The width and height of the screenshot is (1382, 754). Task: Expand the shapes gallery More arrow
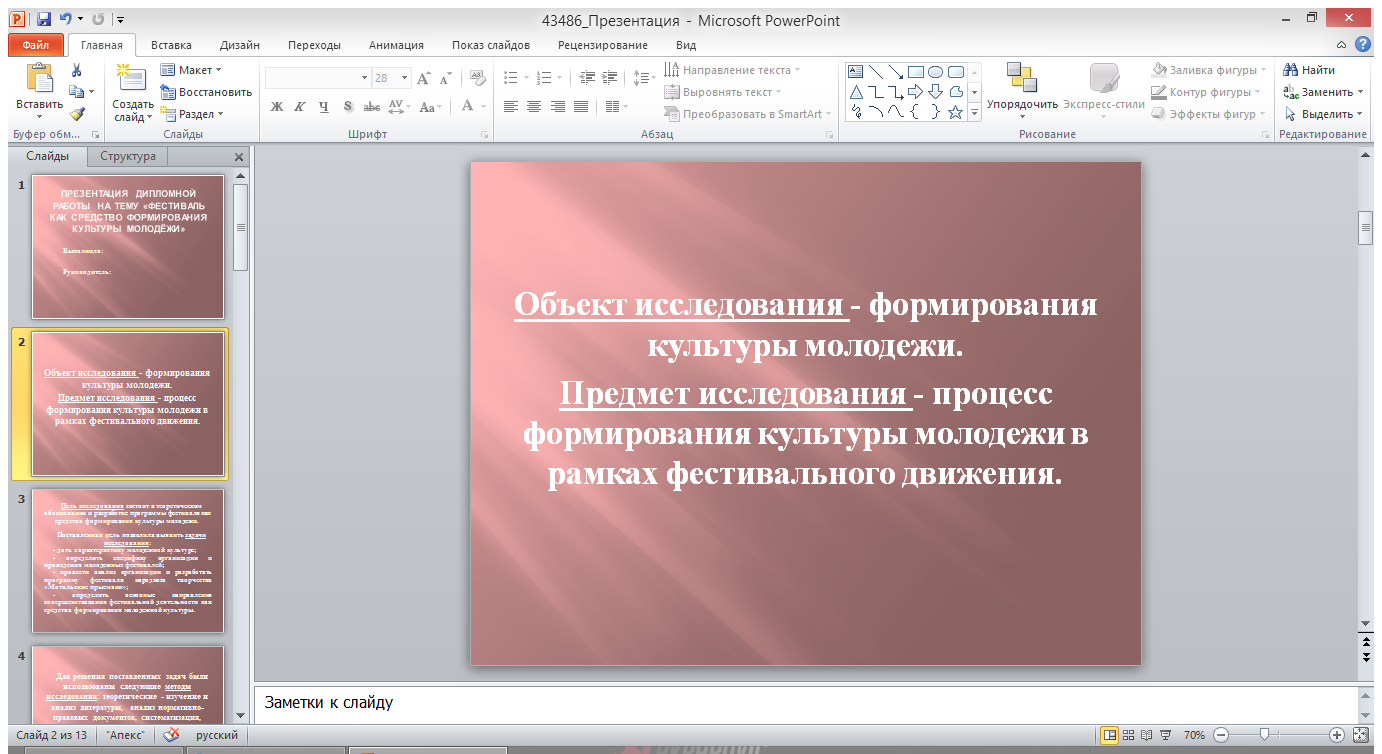tap(974, 114)
